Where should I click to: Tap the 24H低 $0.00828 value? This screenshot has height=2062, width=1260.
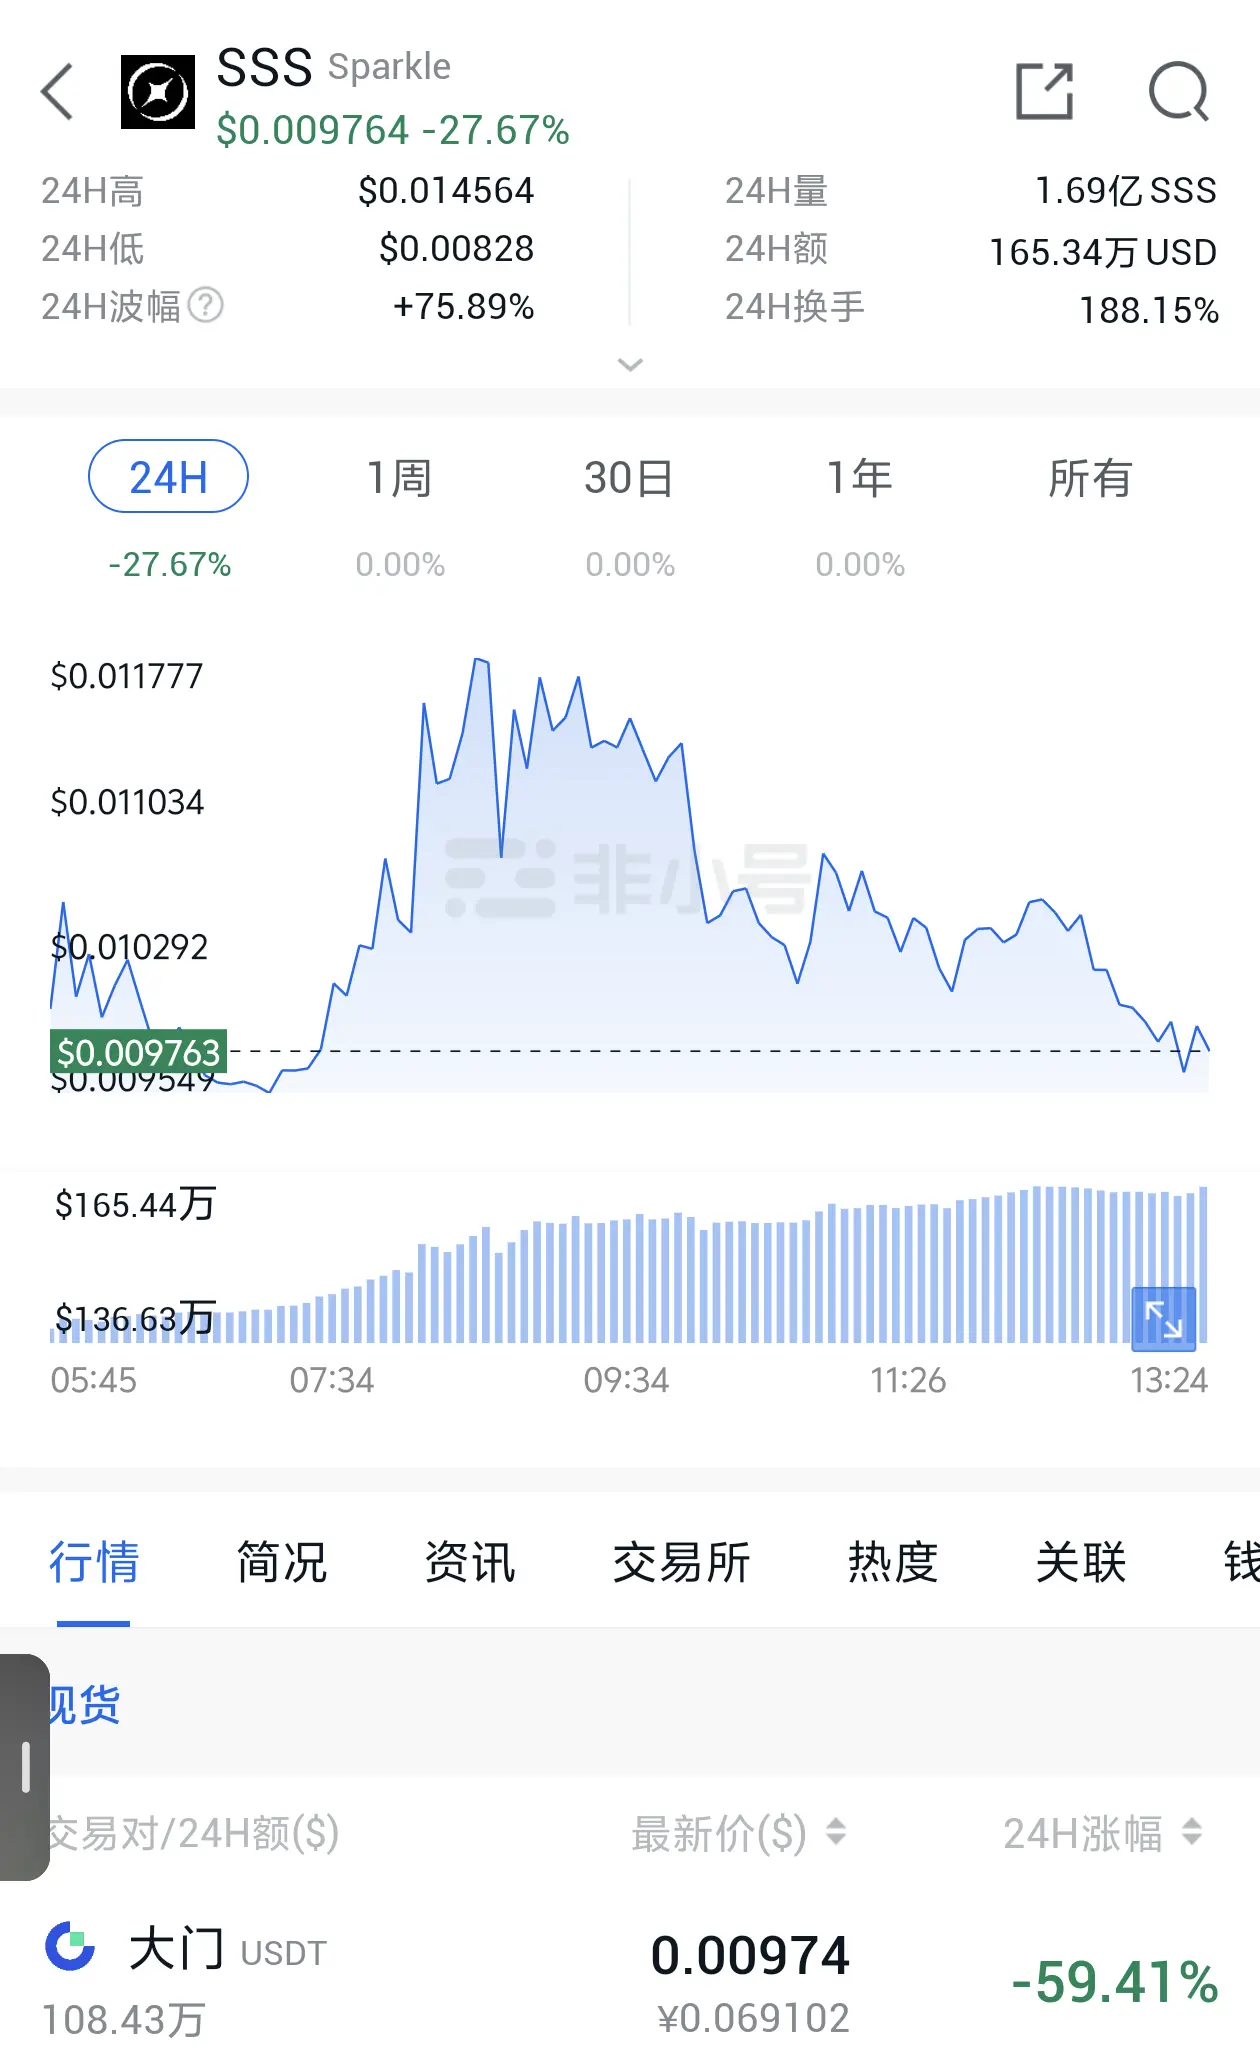457,248
